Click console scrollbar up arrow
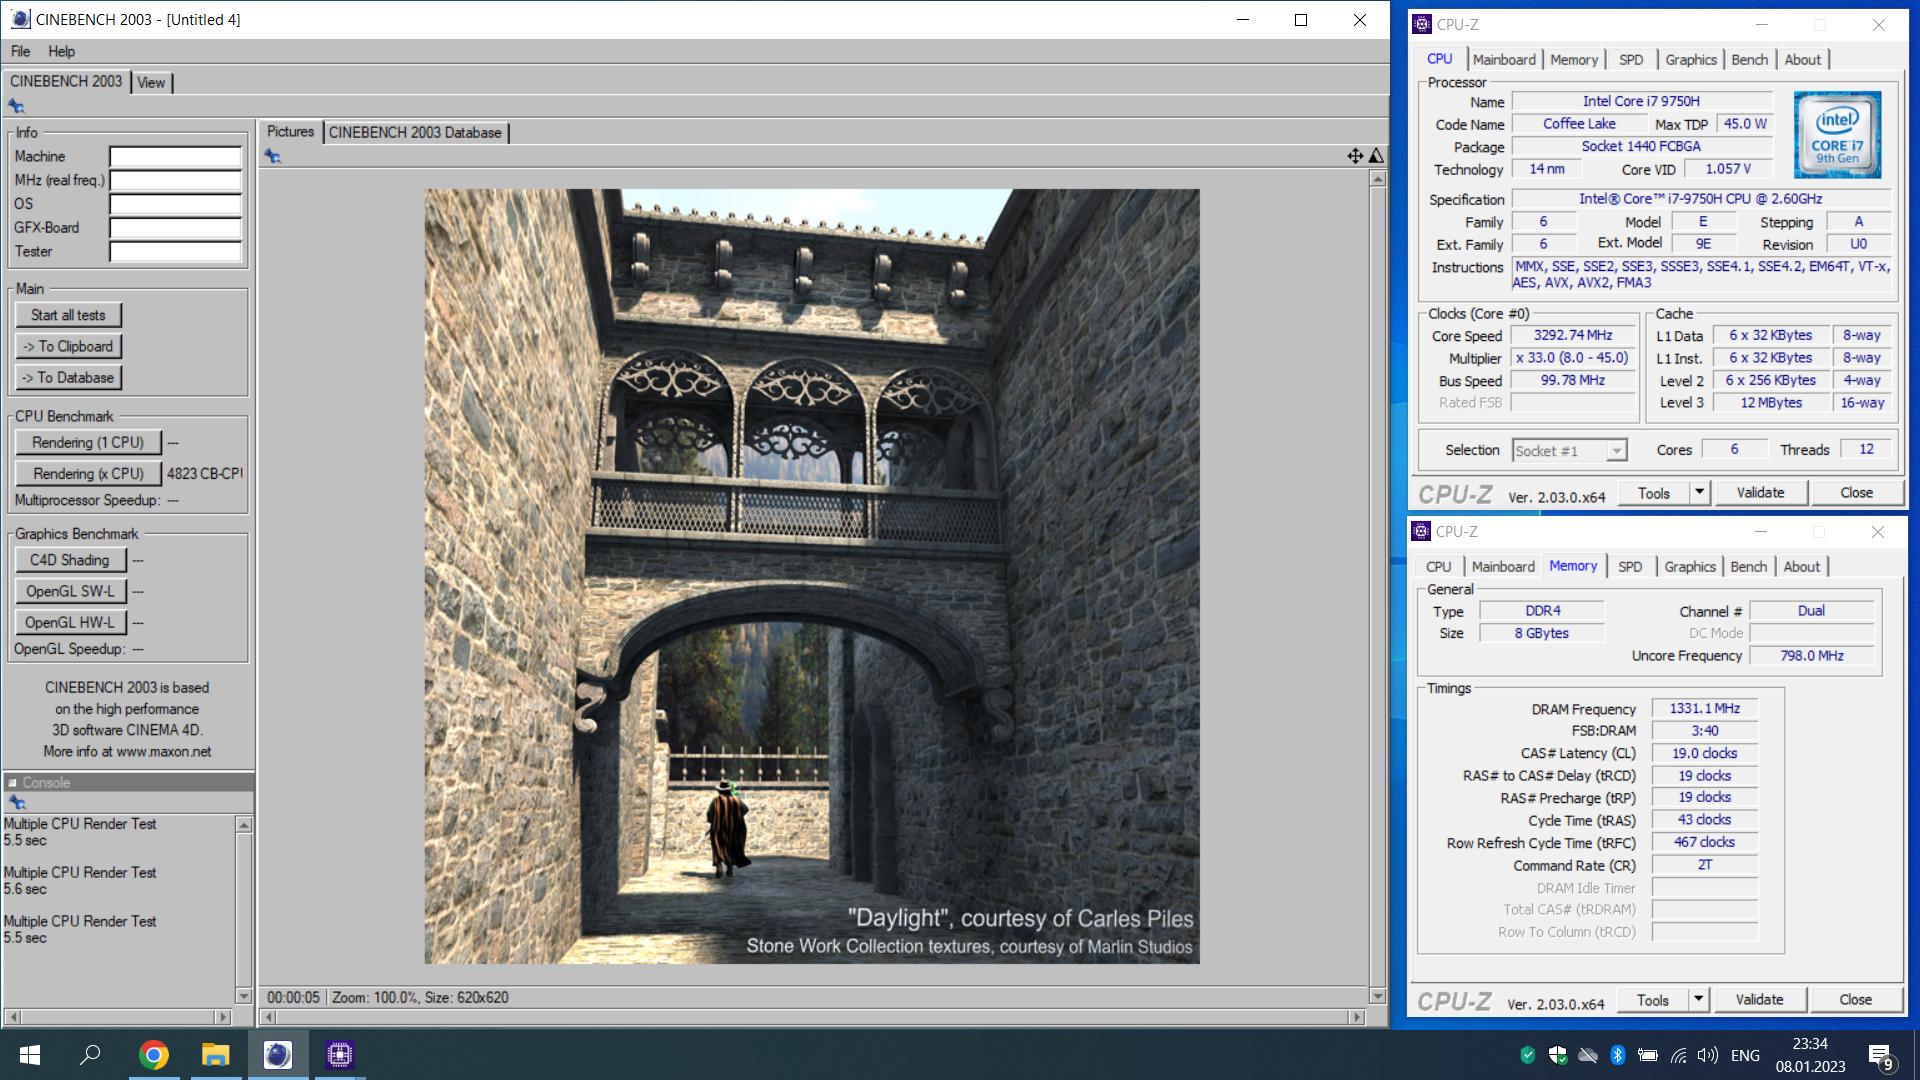 point(243,825)
